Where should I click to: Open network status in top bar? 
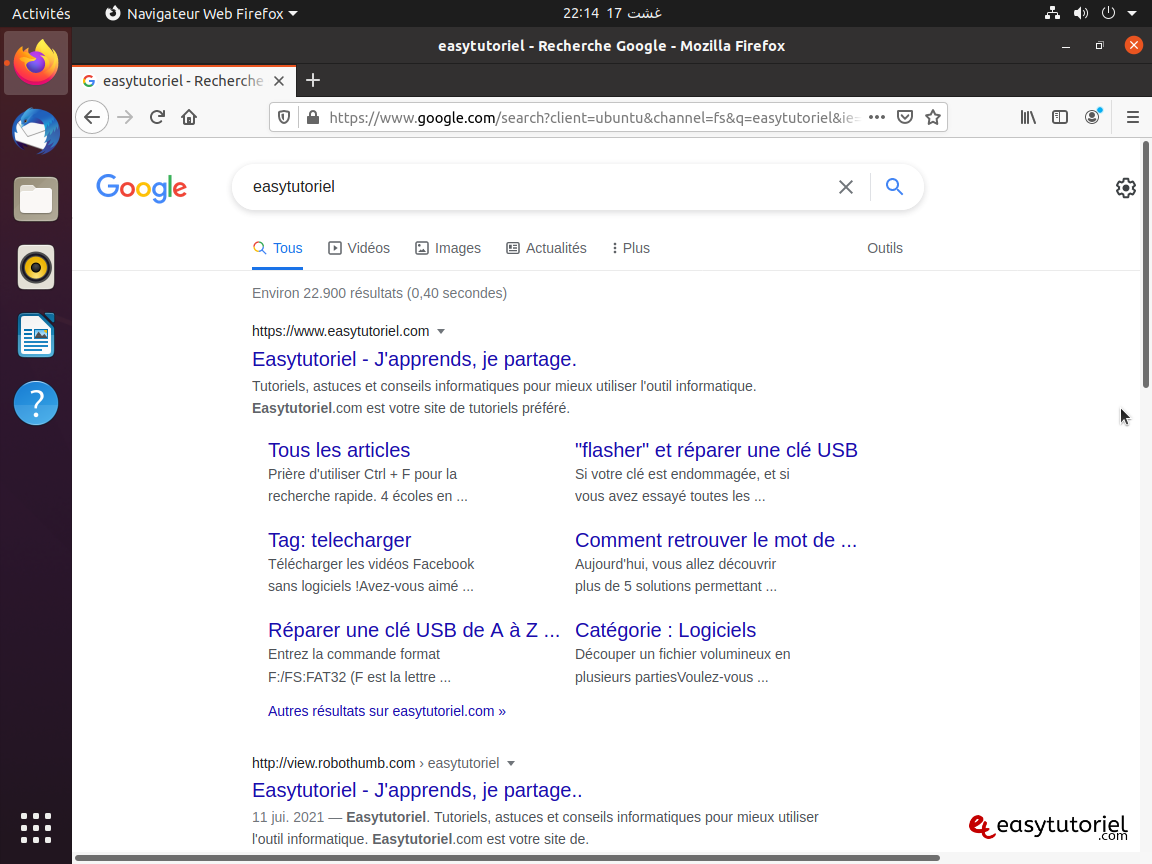[x=1052, y=13]
